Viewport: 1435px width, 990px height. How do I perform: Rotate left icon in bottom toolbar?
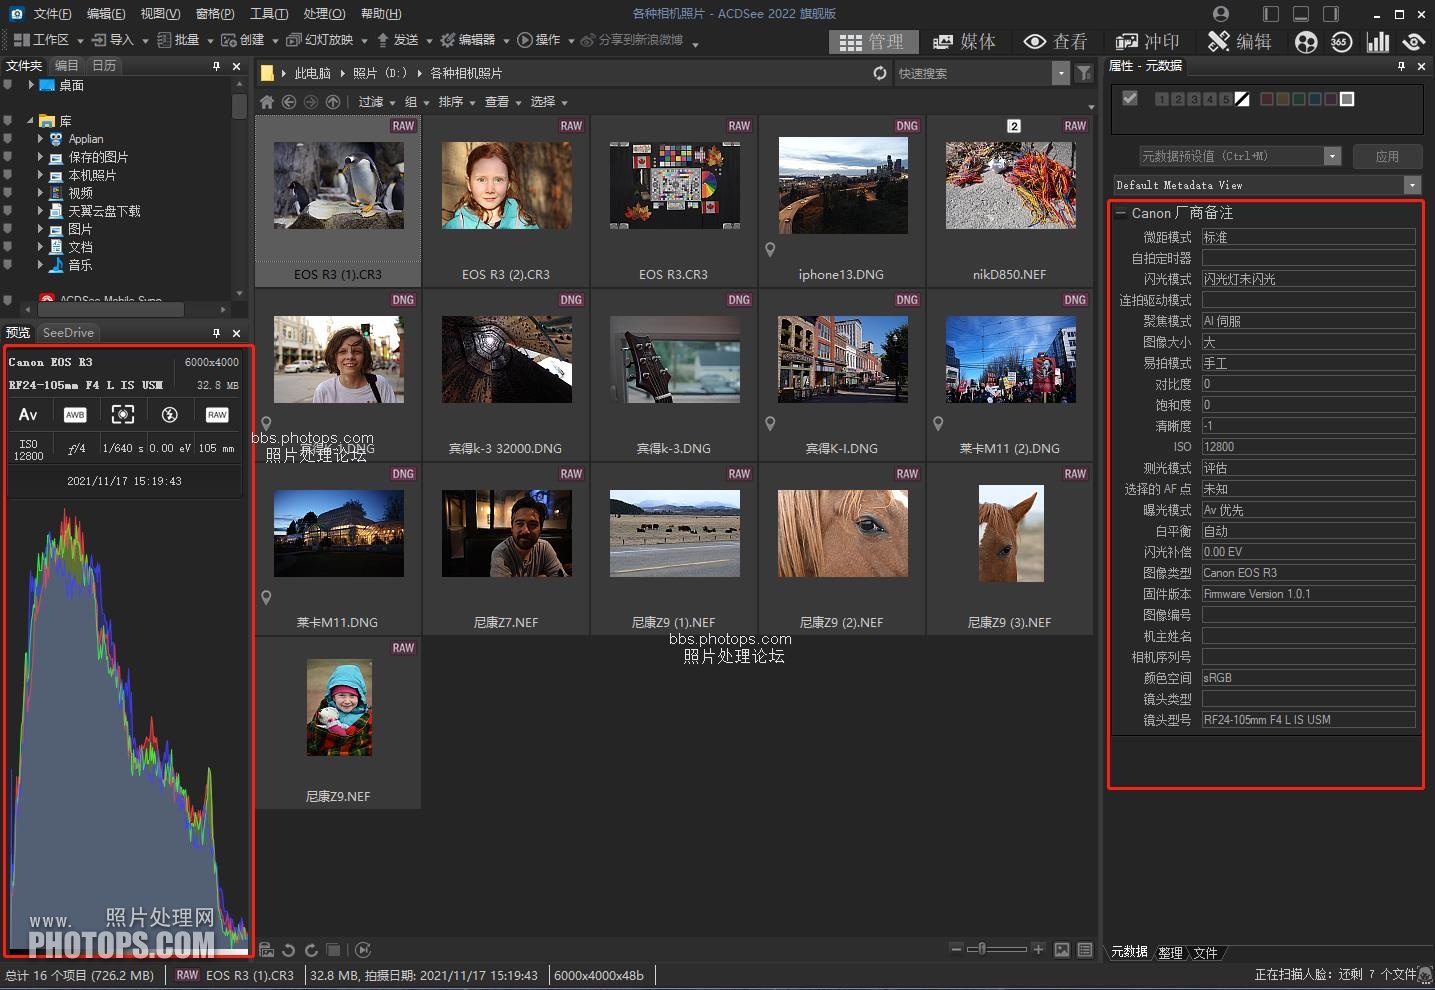pos(288,950)
